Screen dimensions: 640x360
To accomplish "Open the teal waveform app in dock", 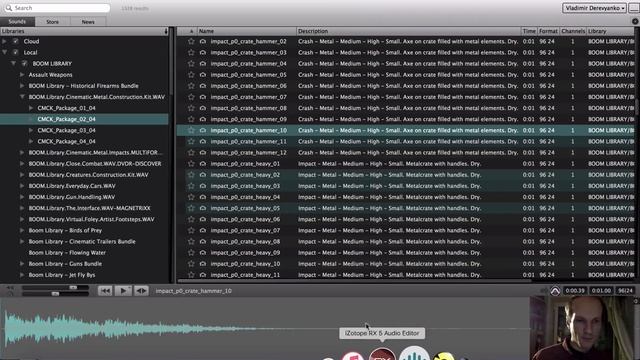I will click(414, 353).
